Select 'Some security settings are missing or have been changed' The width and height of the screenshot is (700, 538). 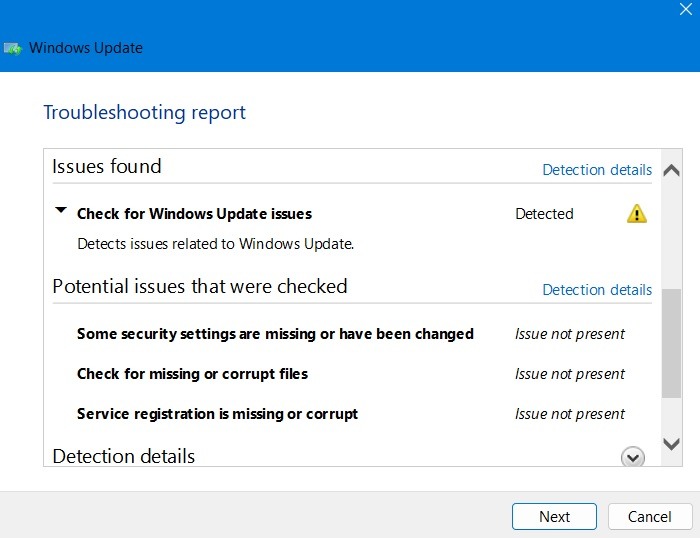(x=275, y=334)
